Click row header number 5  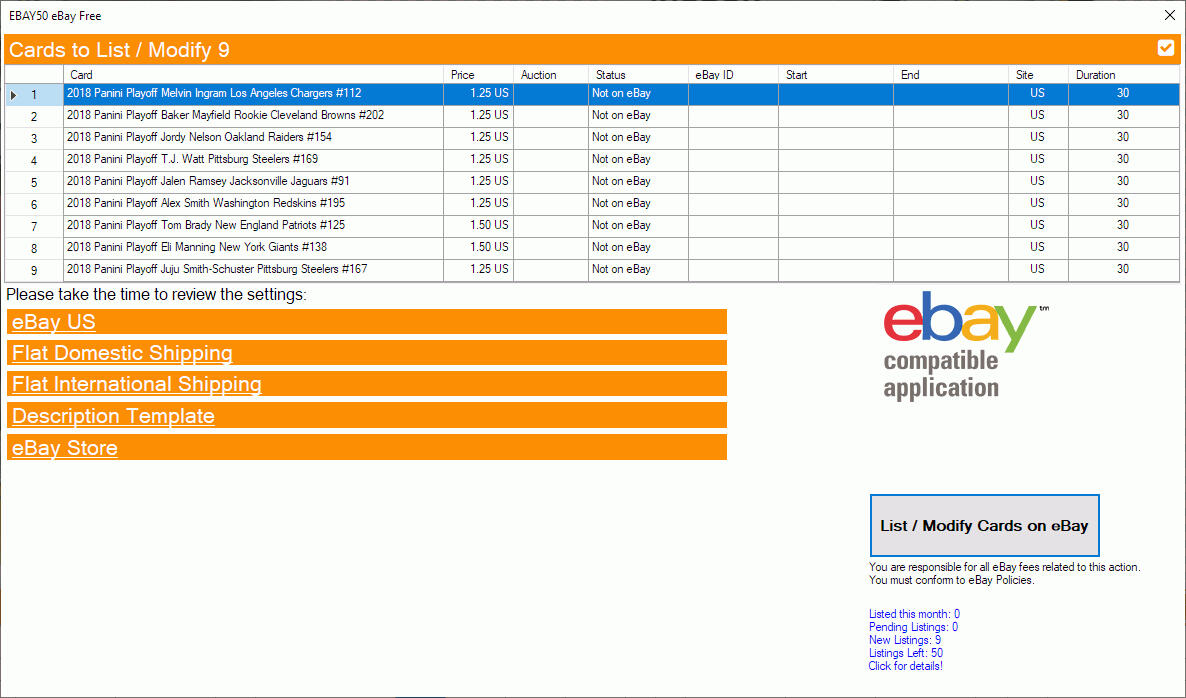click(34, 182)
